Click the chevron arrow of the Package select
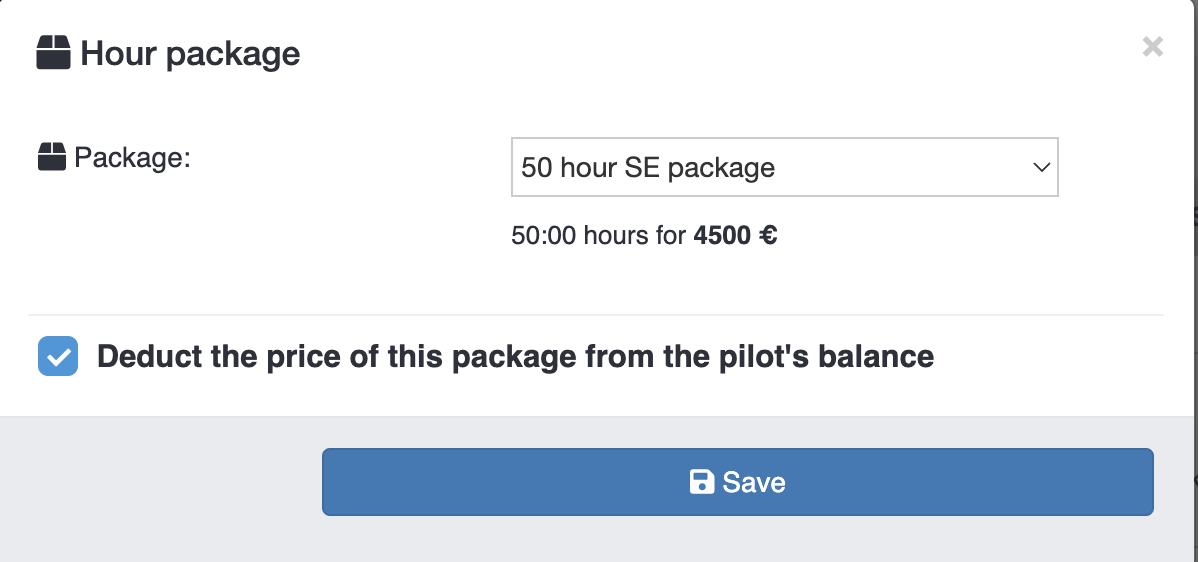1198x562 pixels. [x=1040, y=167]
